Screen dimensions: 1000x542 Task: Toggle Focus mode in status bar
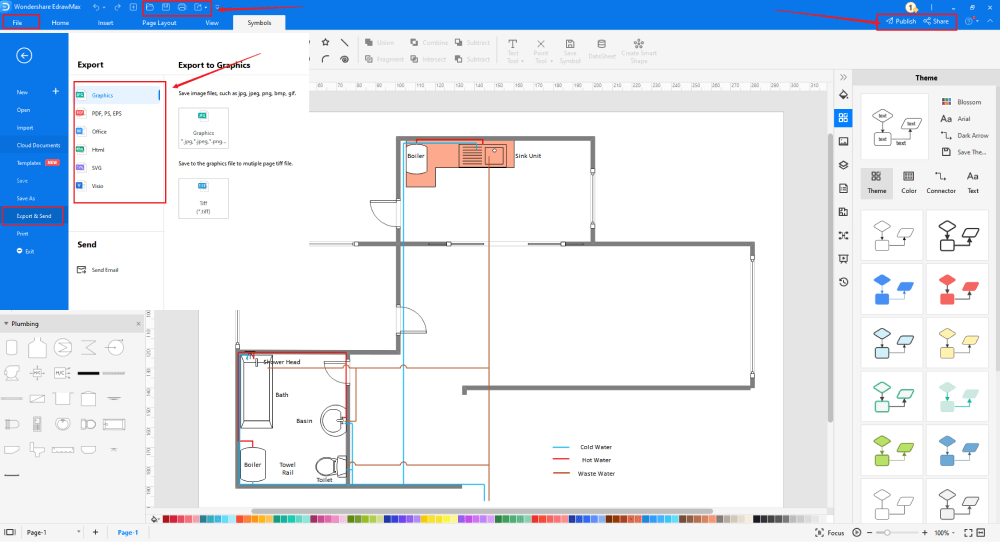830,533
